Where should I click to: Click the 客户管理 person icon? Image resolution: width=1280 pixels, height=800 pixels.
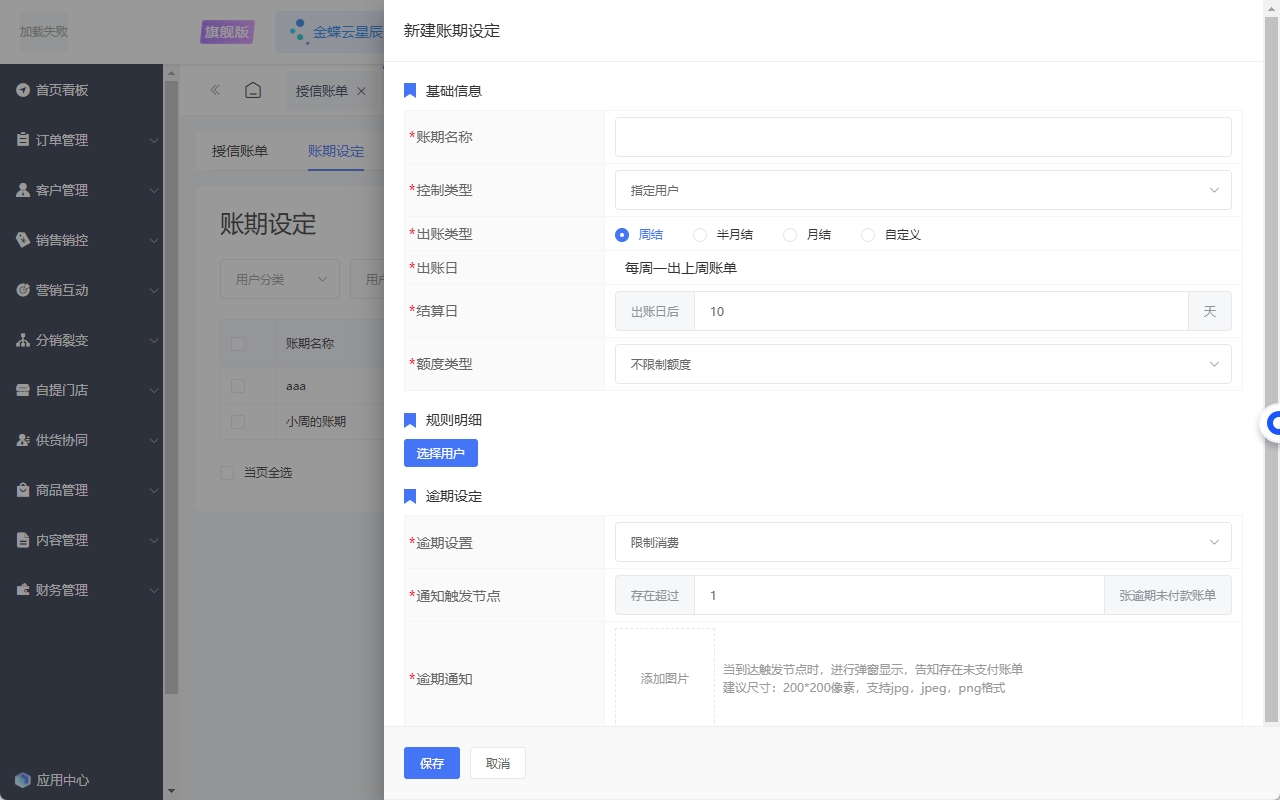pos(23,190)
